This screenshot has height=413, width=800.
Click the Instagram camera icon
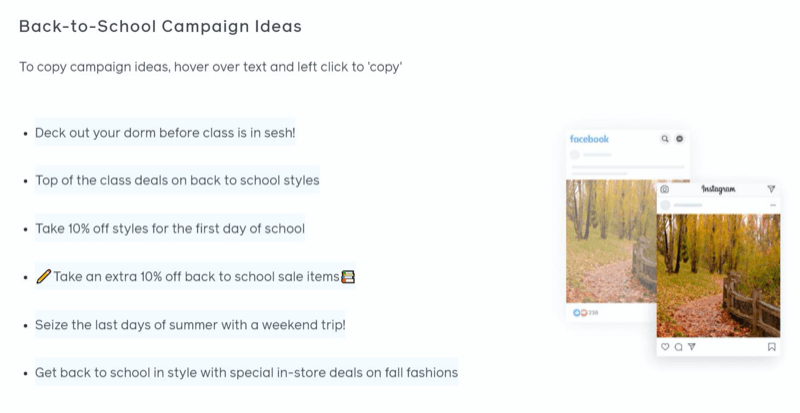664,189
